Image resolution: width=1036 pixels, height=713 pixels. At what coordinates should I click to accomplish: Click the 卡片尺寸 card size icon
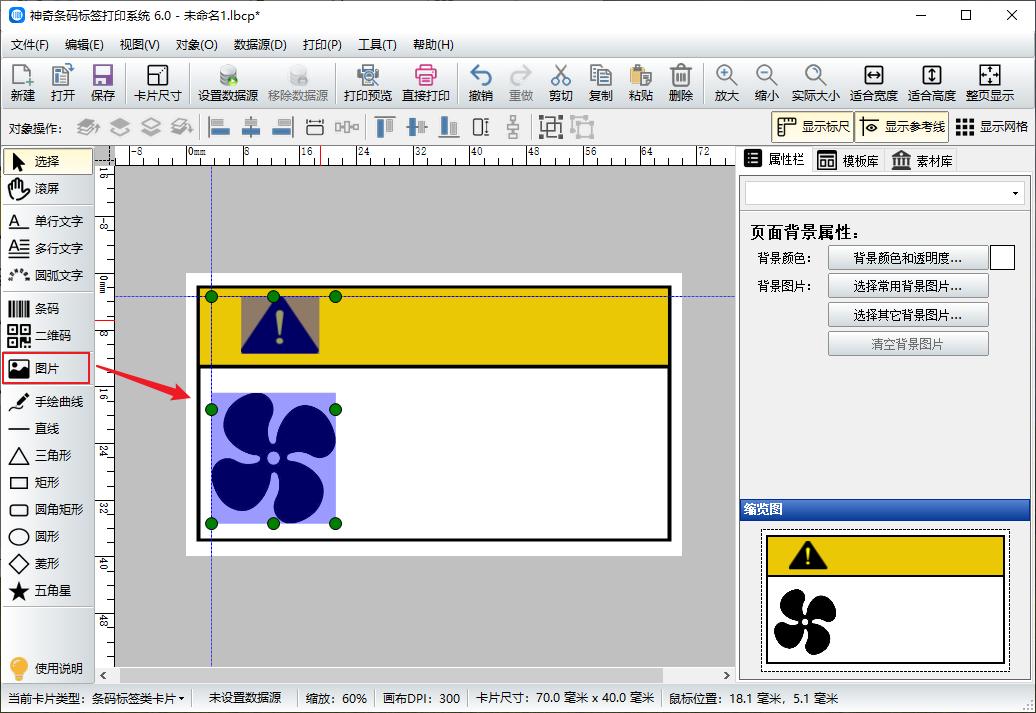tap(156, 82)
